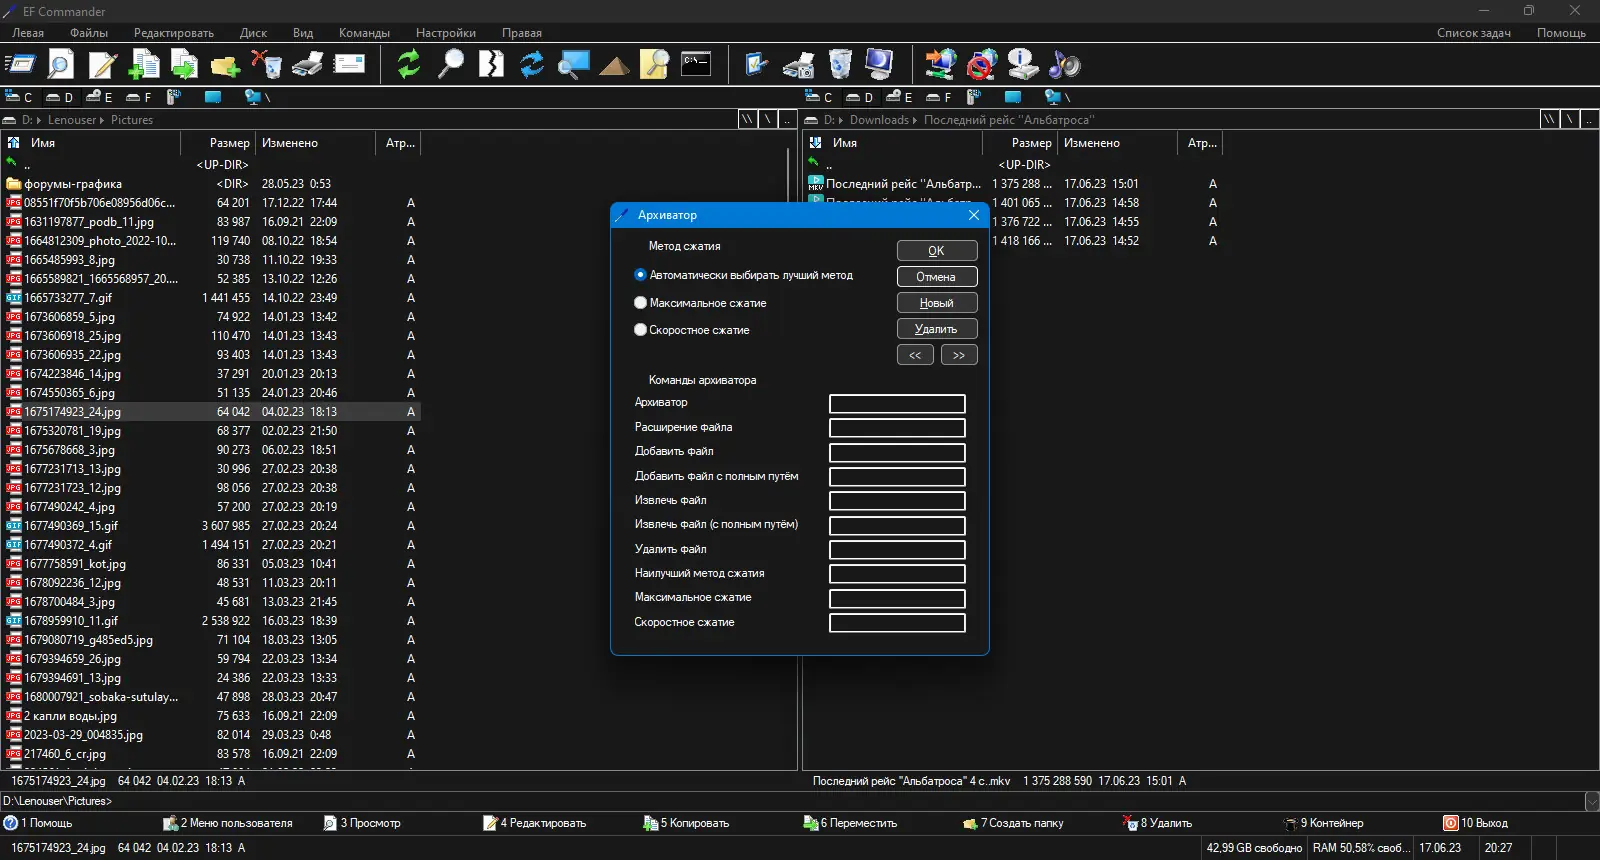Expand the D: path arrow in left panel breadcrumb

[x=39, y=120]
